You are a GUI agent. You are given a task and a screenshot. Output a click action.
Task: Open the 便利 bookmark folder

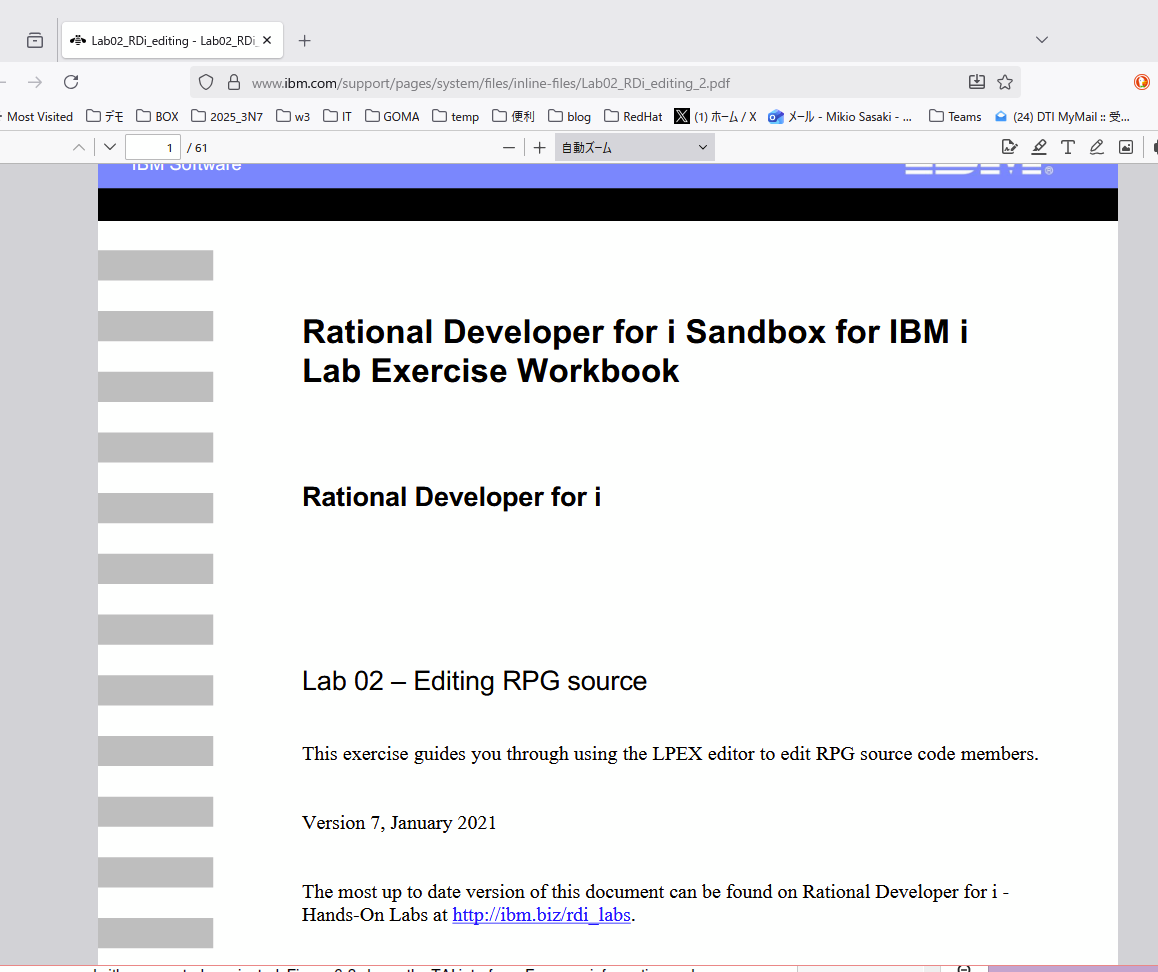click(x=513, y=117)
